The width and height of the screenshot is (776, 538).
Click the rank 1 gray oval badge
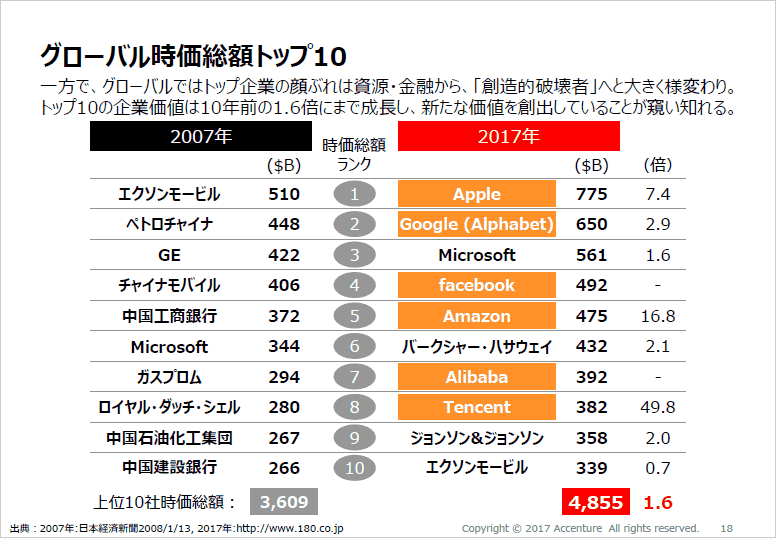click(354, 194)
